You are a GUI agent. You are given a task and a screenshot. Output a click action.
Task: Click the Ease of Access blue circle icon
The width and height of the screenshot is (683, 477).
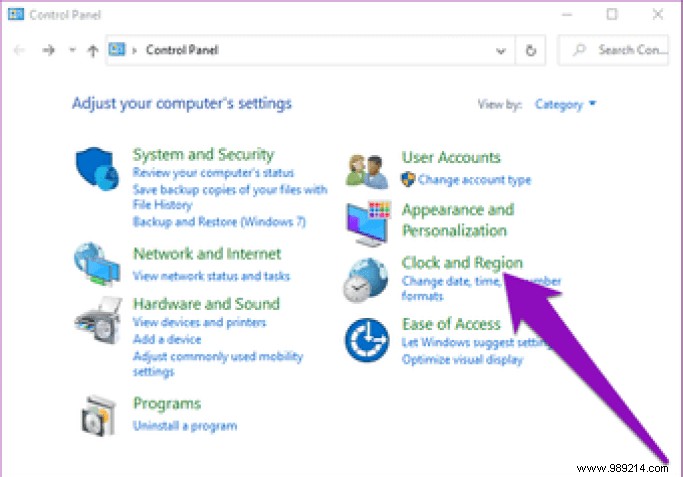[x=367, y=340]
